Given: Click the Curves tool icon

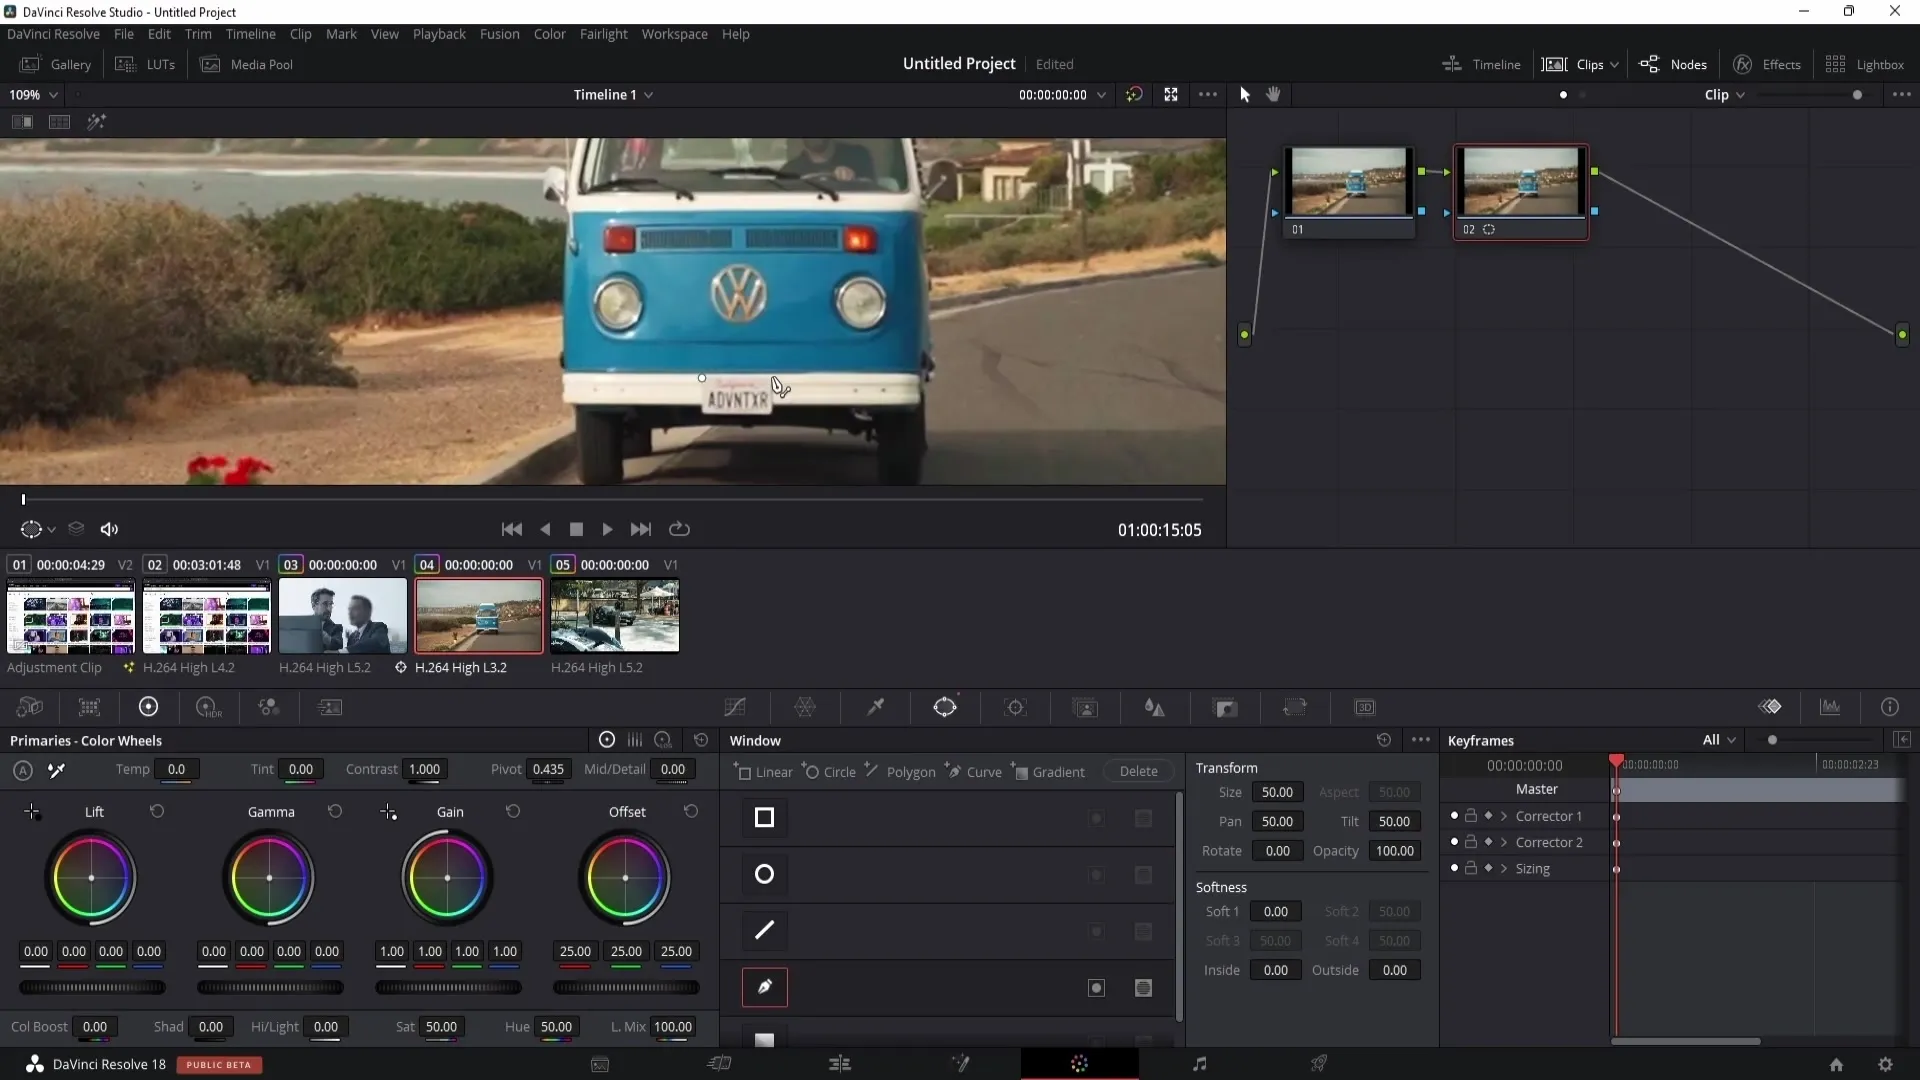Looking at the screenshot, I should (x=735, y=708).
